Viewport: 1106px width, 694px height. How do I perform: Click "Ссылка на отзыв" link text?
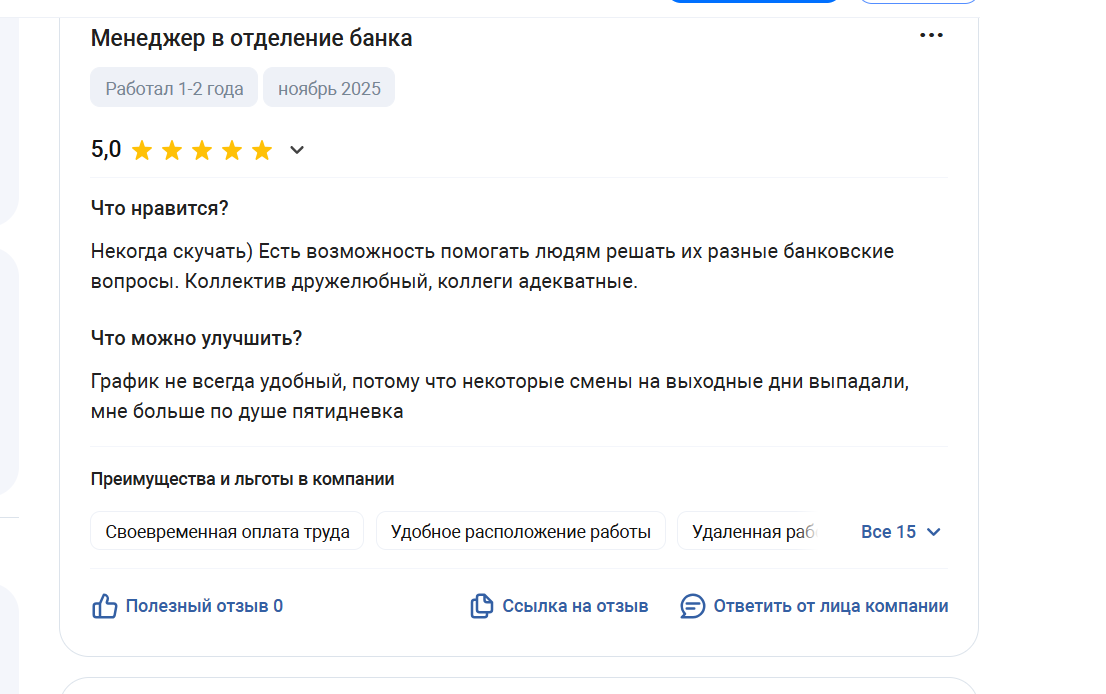click(x=575, y=606)
